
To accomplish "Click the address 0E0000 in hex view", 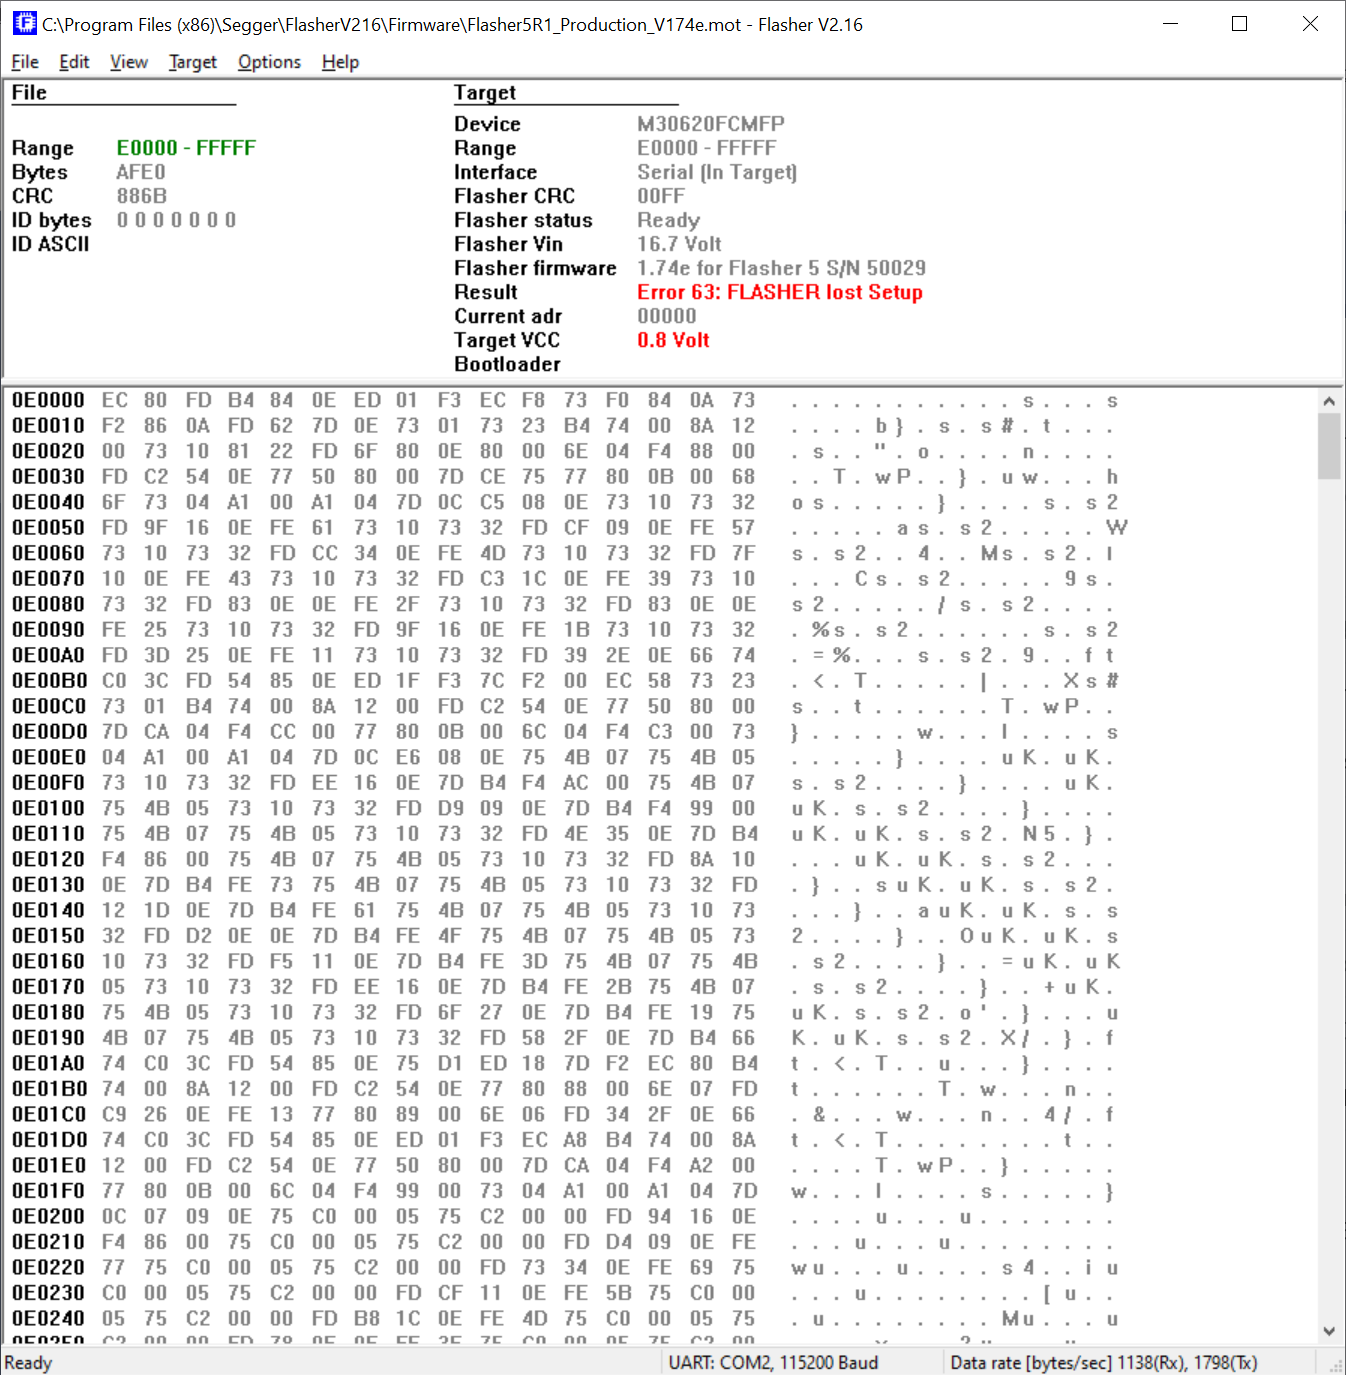I will [x=48, y=401].
